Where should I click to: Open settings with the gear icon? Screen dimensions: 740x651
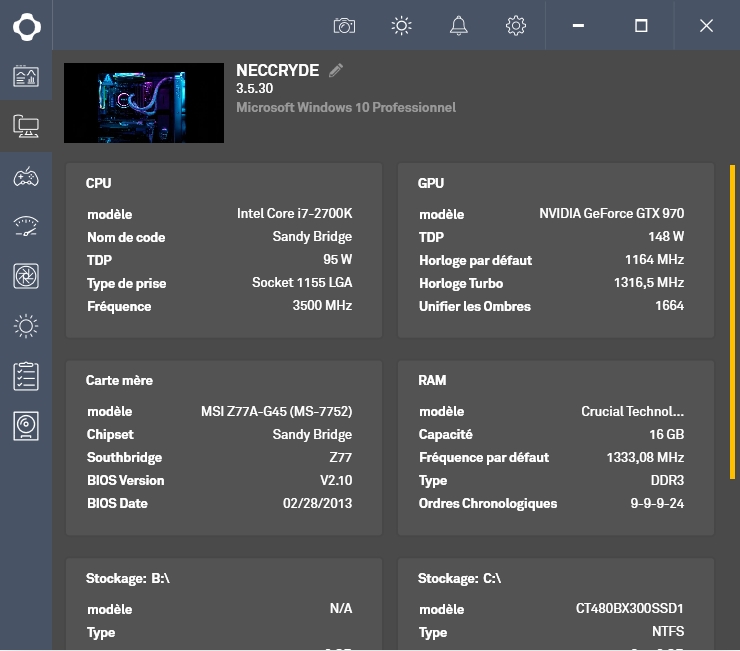pyautogui.click(x=516, y=26)
